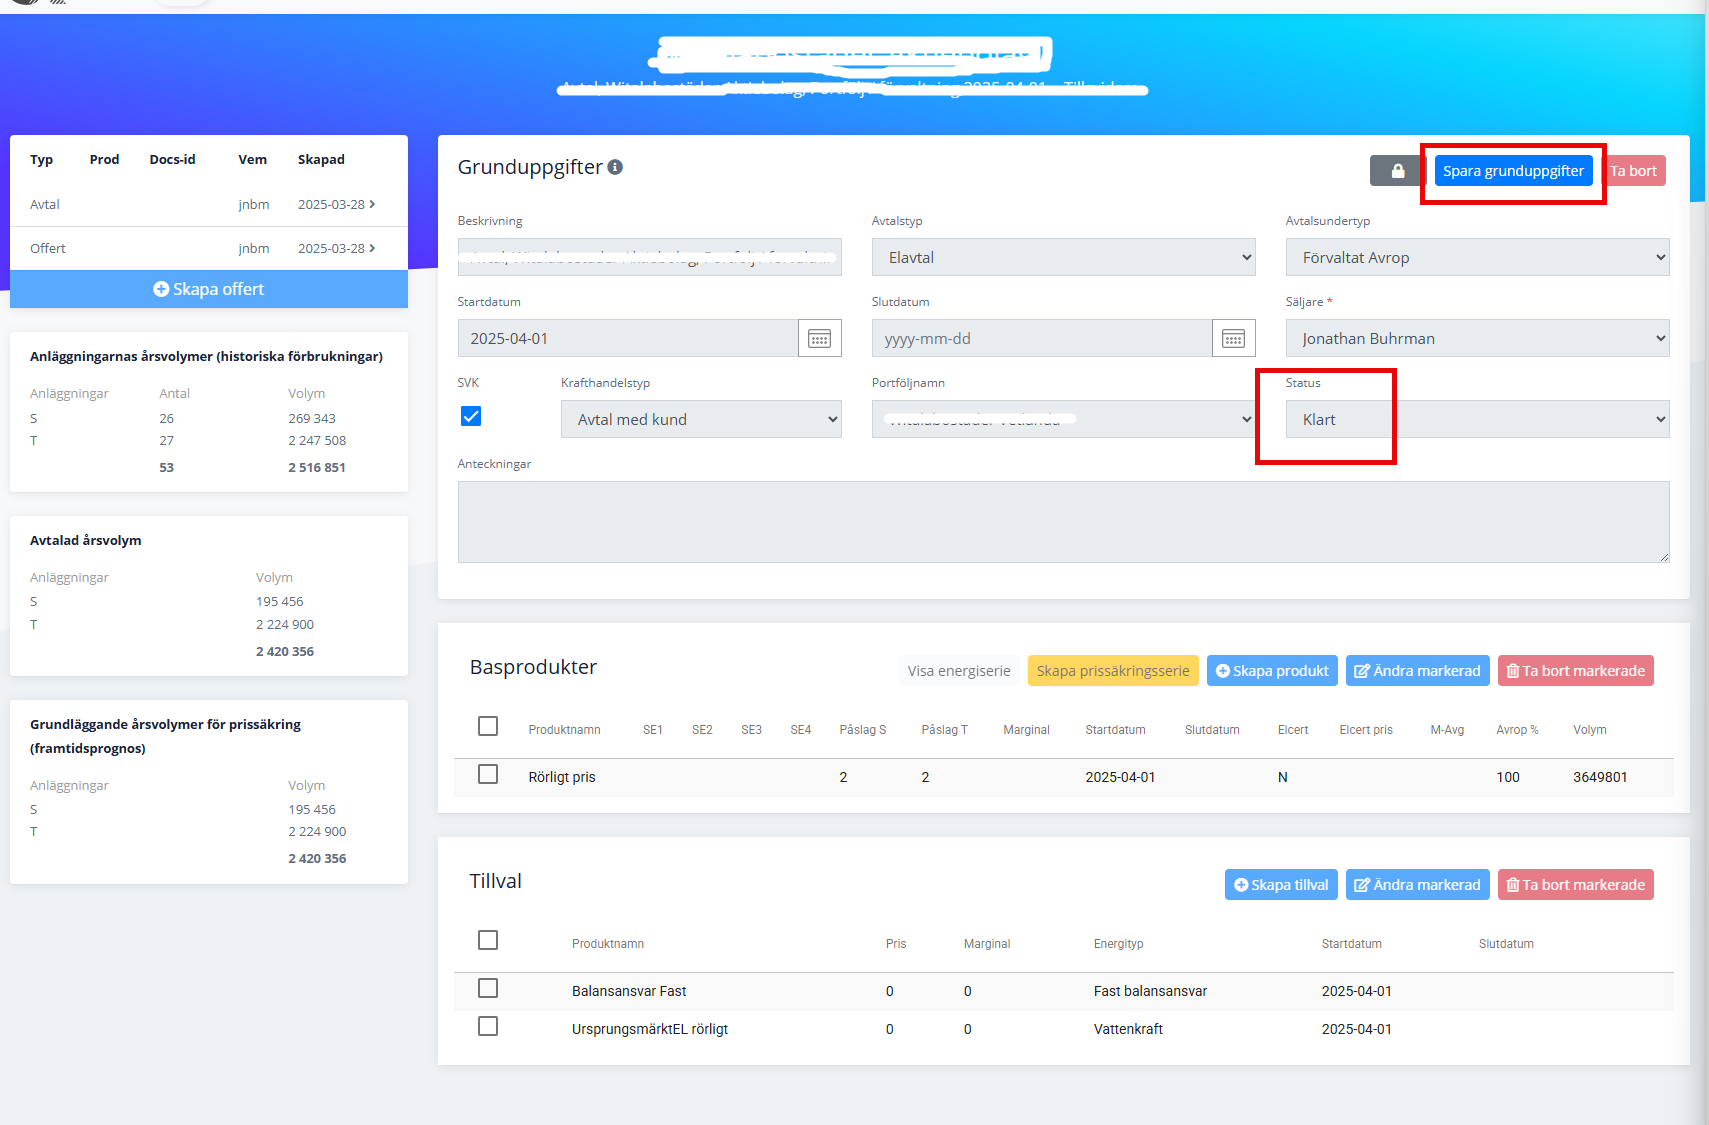Select the Balansansvar Fast checkbox
Image resolution: width=1709 pixels, height=1125 pixels.
pyautogui.click(x=488, y=989)
